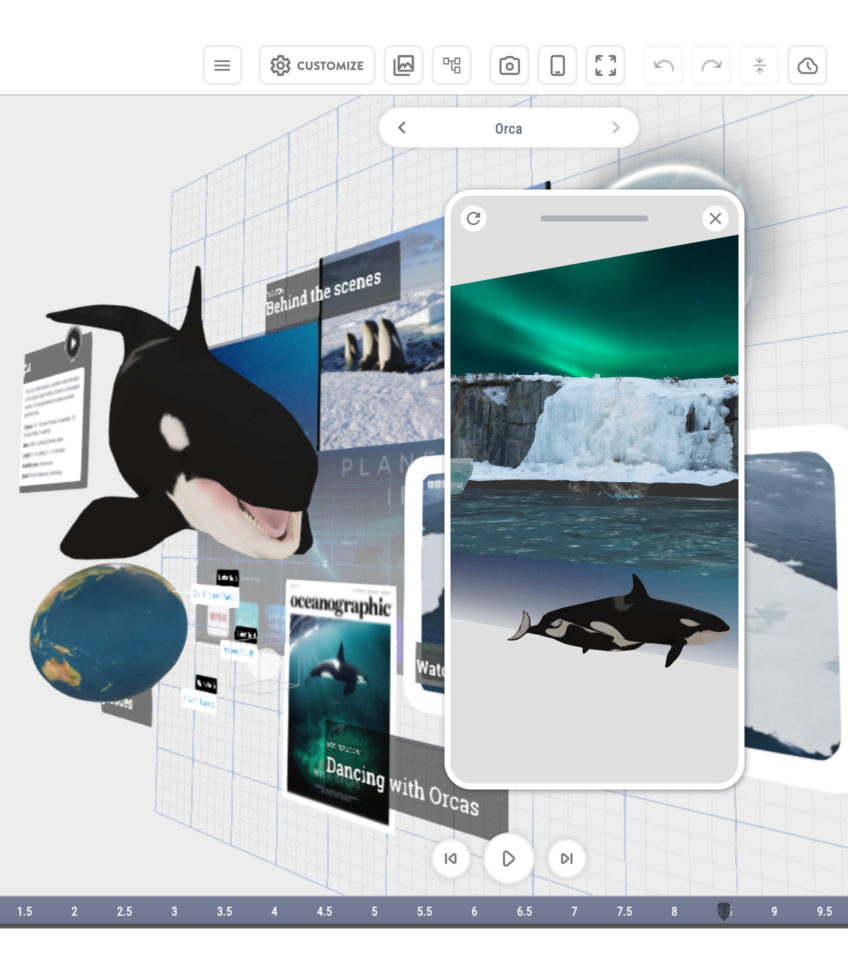Select the oceanographic magazine cover

(x=340, y=704)
